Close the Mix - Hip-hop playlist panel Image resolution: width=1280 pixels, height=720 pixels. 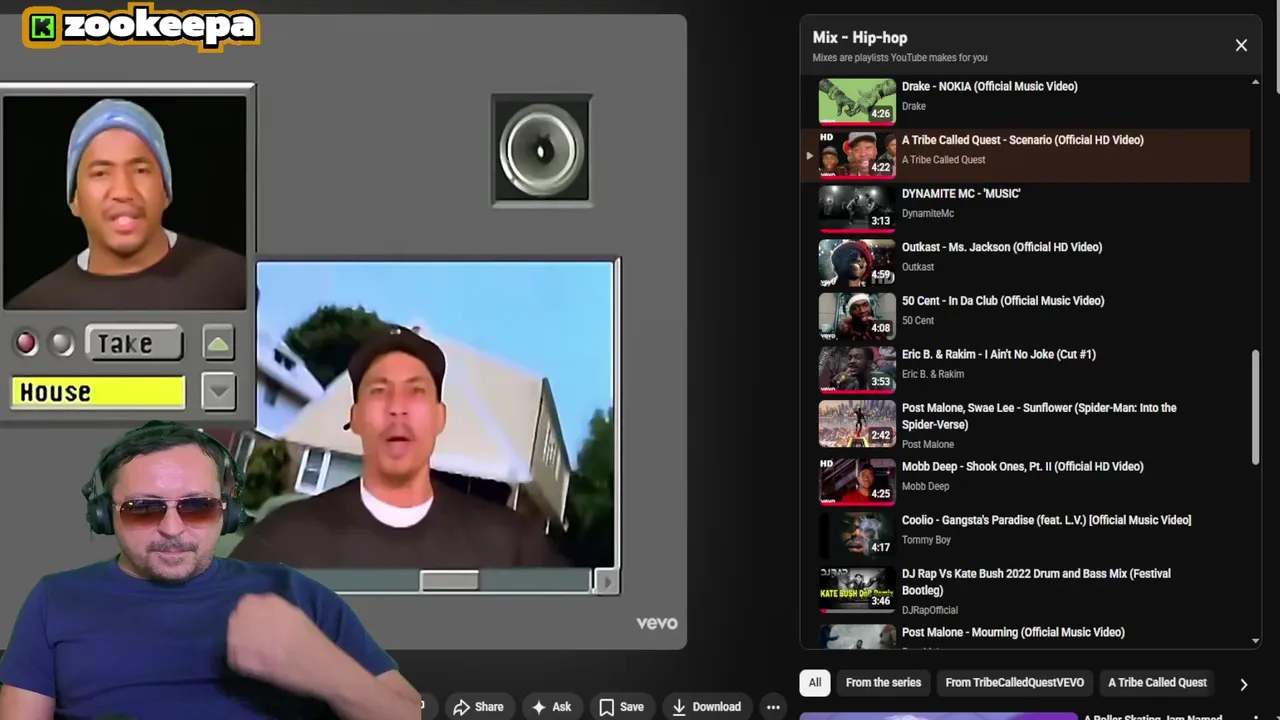pyautogui.click(x=1241, y=45)
